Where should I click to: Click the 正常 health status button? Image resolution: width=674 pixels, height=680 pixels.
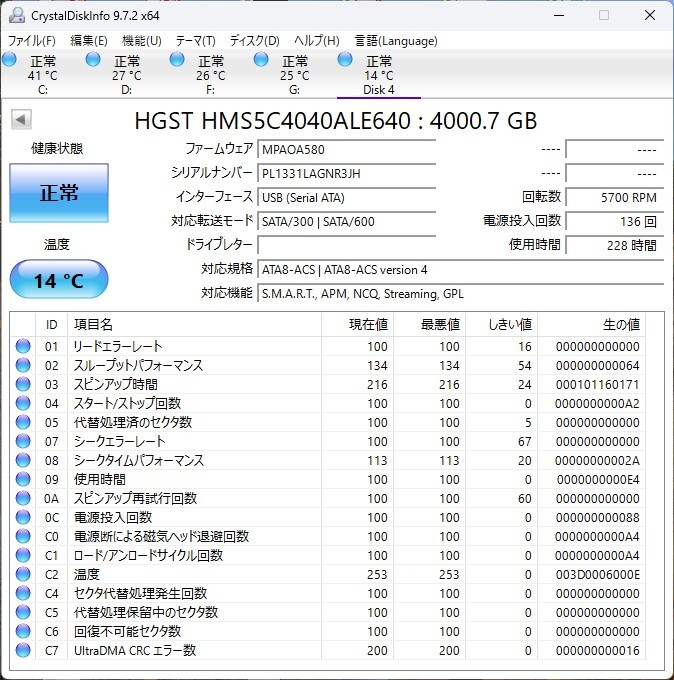[59, 193]
